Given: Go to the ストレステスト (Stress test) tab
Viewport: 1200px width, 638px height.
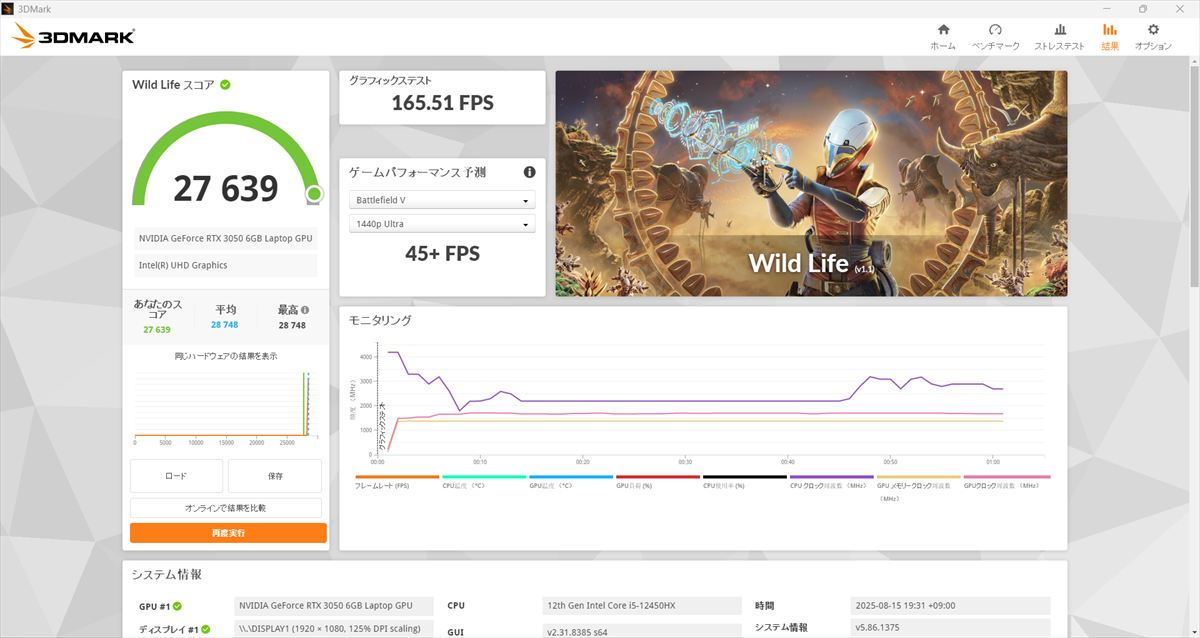Looking at the screenshot, I should (x=1059, y=36).
